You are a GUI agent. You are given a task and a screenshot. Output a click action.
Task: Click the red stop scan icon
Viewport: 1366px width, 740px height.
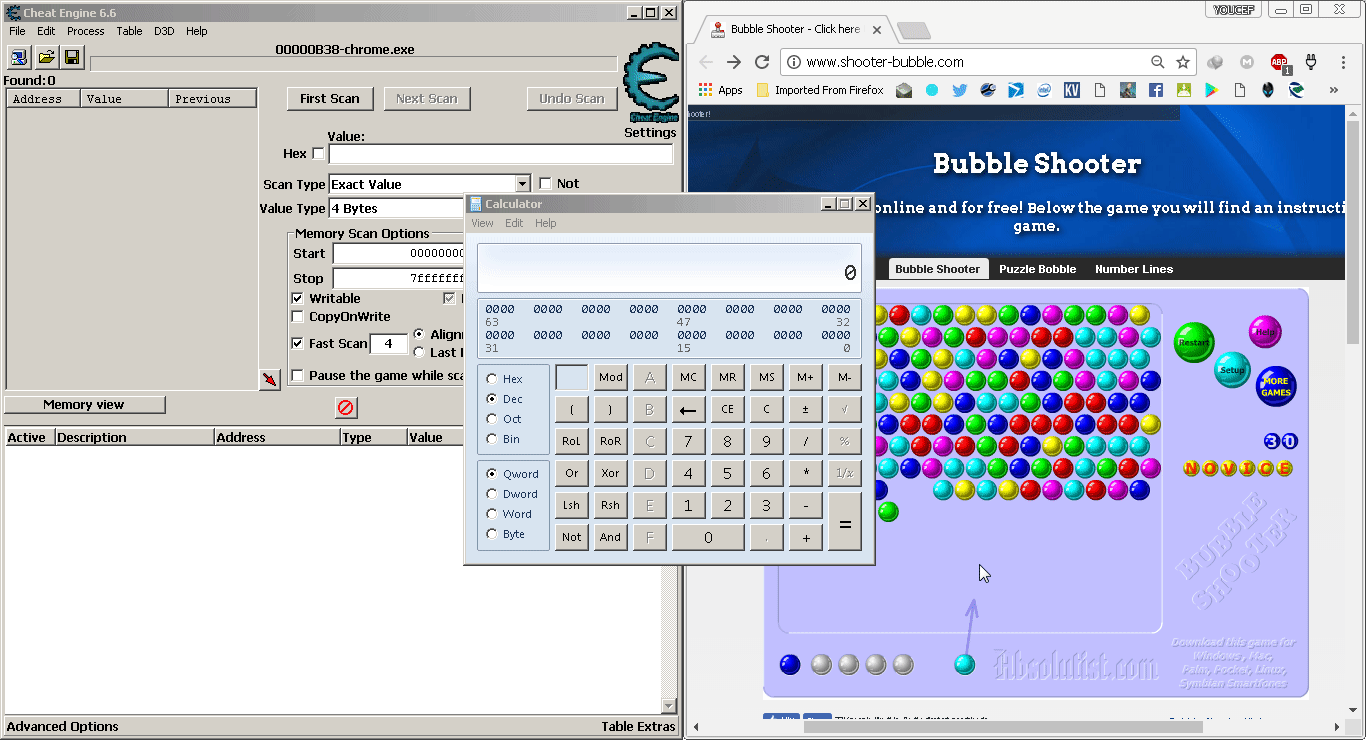345,407
